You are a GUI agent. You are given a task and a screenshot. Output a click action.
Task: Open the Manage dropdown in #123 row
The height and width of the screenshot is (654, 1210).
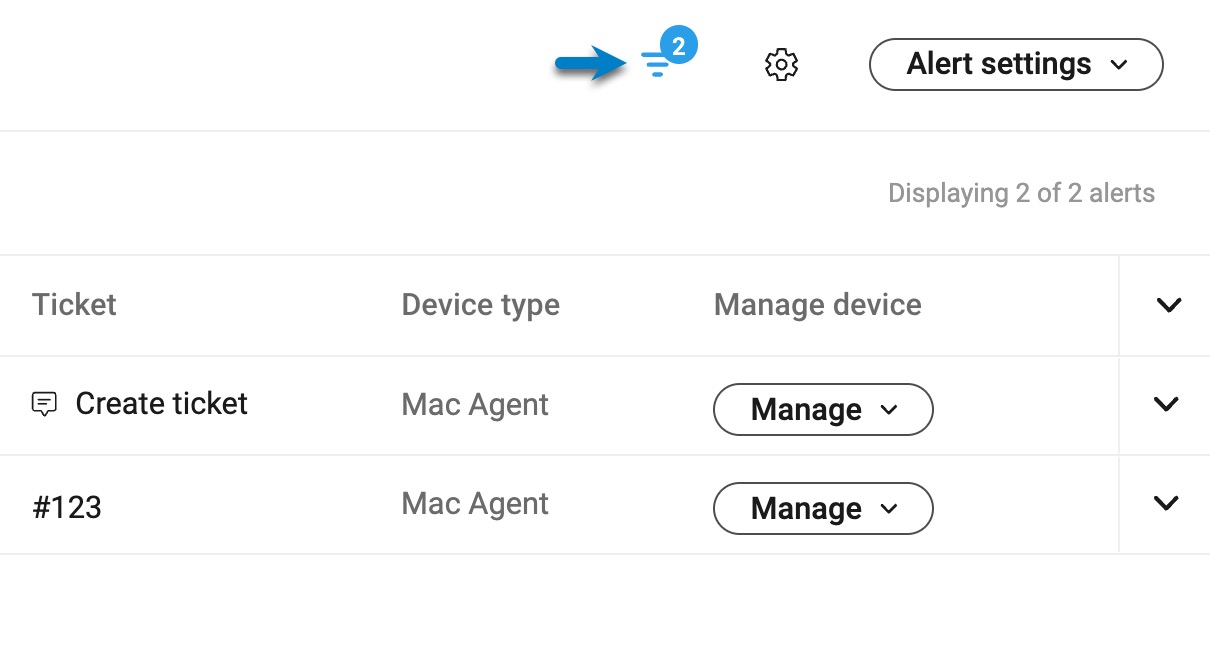click(x=822, y=509)
